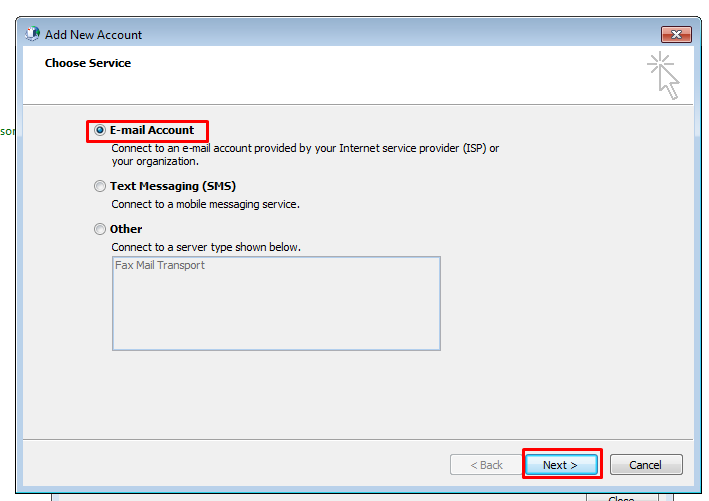Click the greyed-out < Back button
The image size is (709, 501).
[485, 465]
